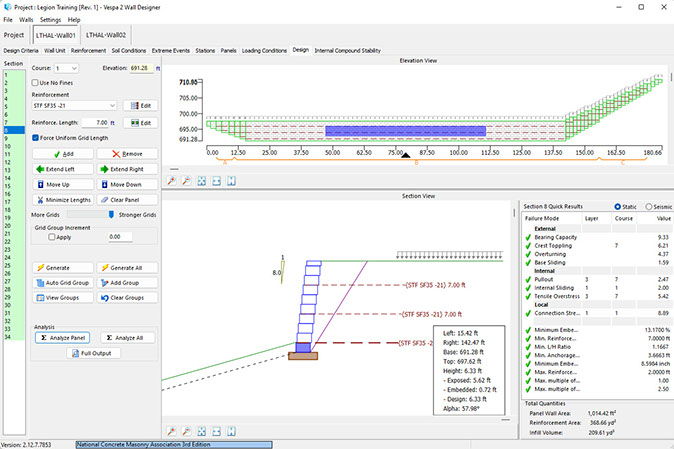Image resolution: width=674 pixels, height=449 pixels.
Task: Click Clear Panel eraser button
Action: point(126,200)
